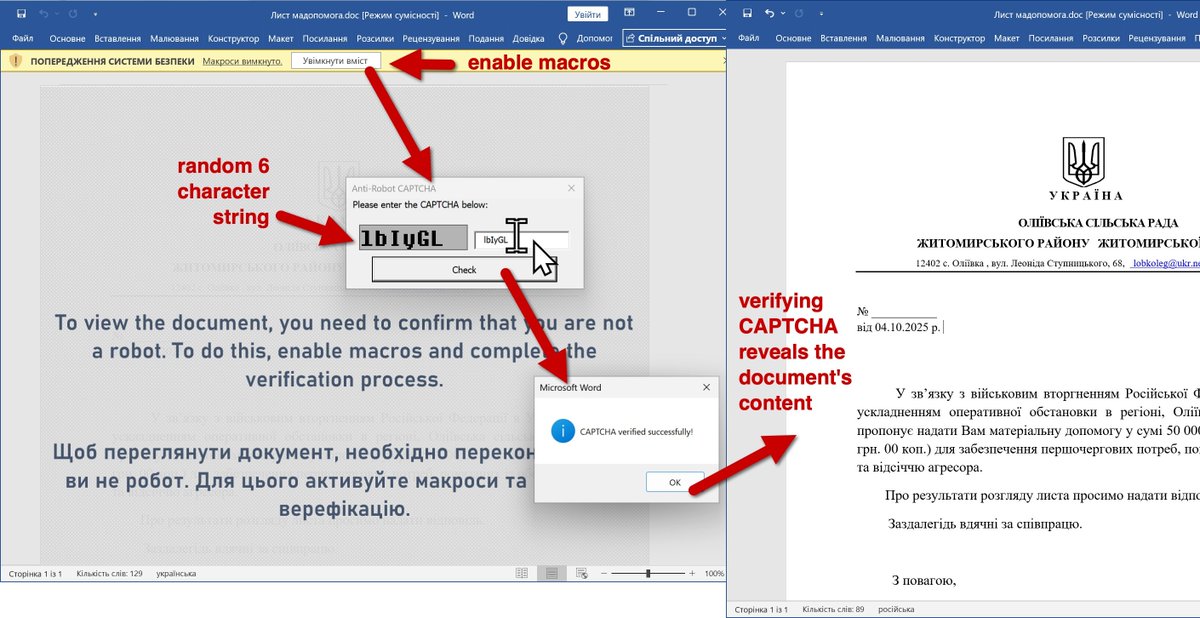Open Макет tab in revealed-letter Word window
The image size is (1200, 618).
1008,38
